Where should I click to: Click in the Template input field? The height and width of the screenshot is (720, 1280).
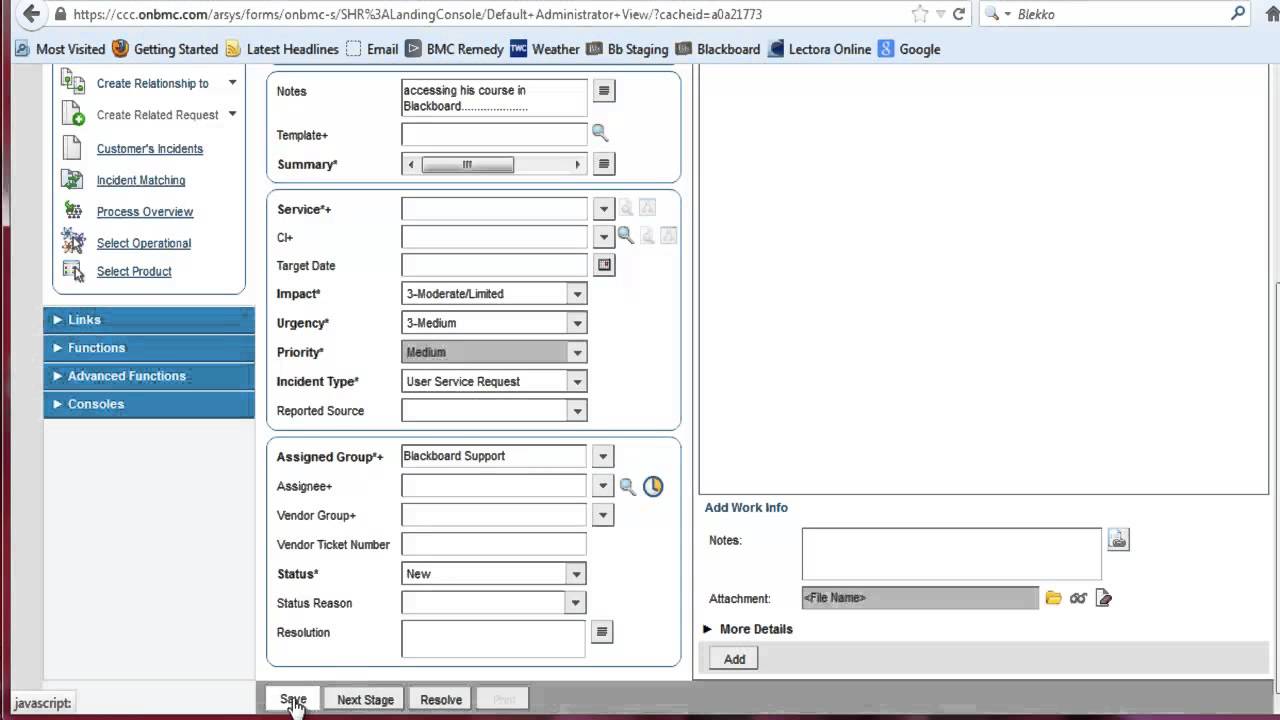tap(494, 134)
